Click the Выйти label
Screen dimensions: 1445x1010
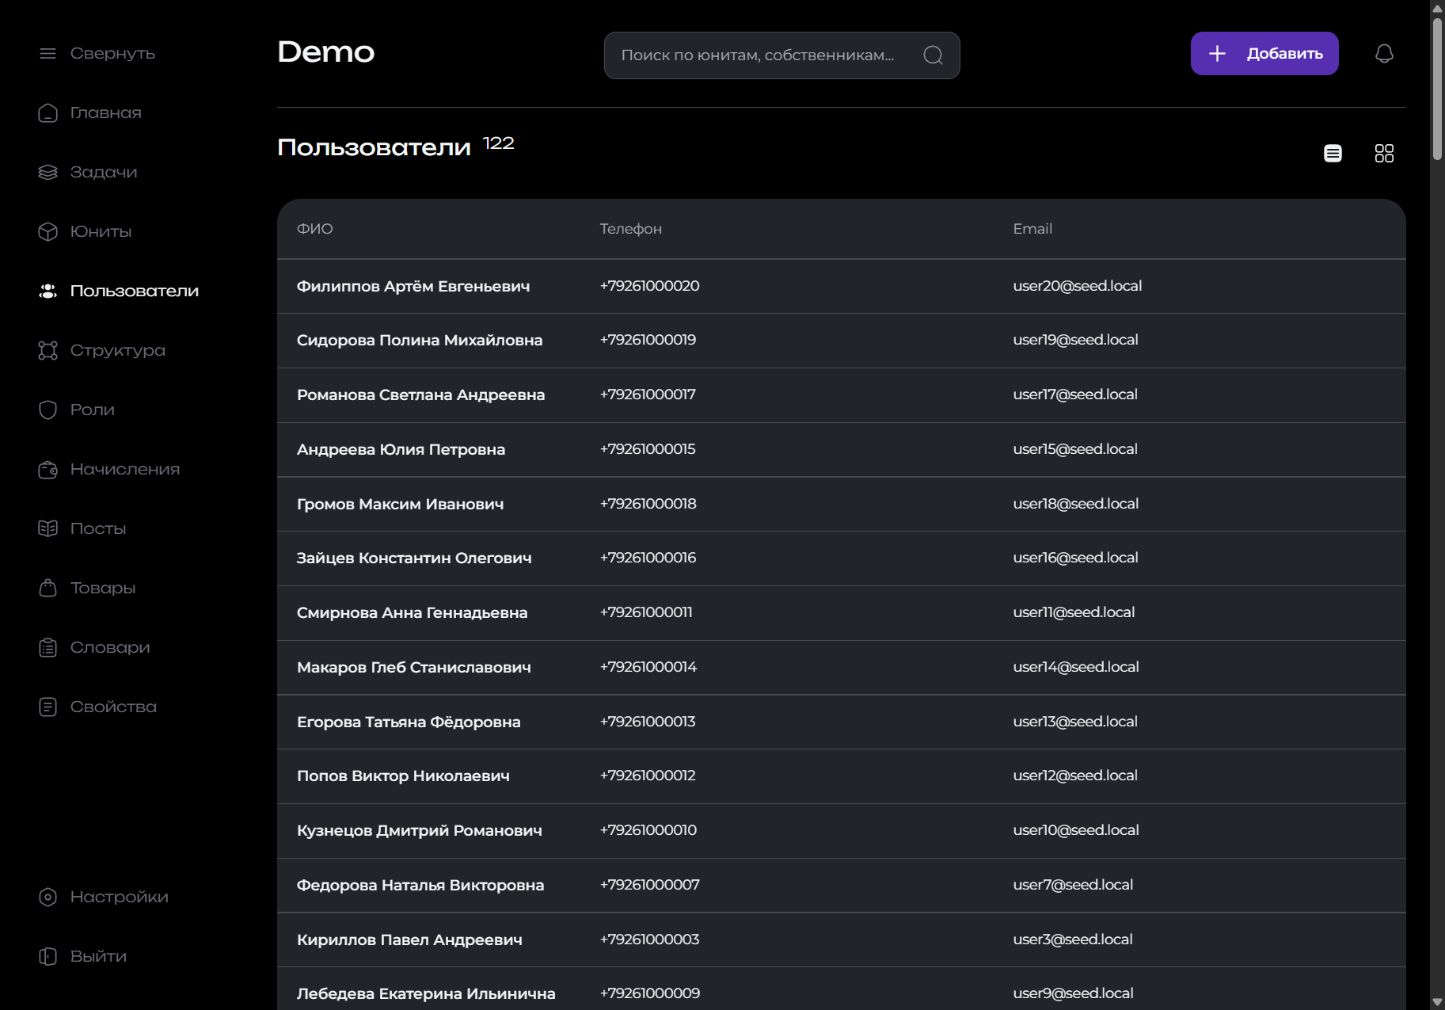tap(98, 957)
